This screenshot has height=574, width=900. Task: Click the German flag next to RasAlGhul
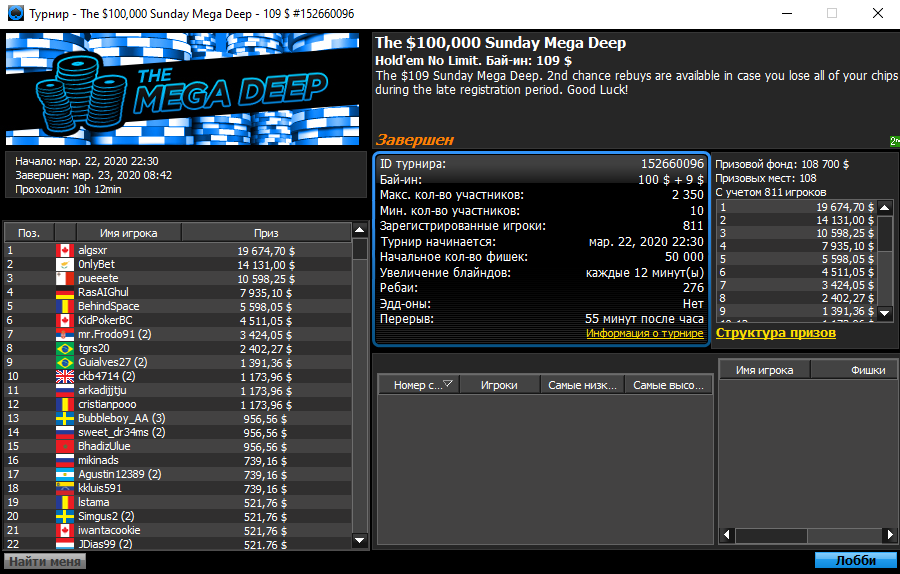click(x=65, y=292)
